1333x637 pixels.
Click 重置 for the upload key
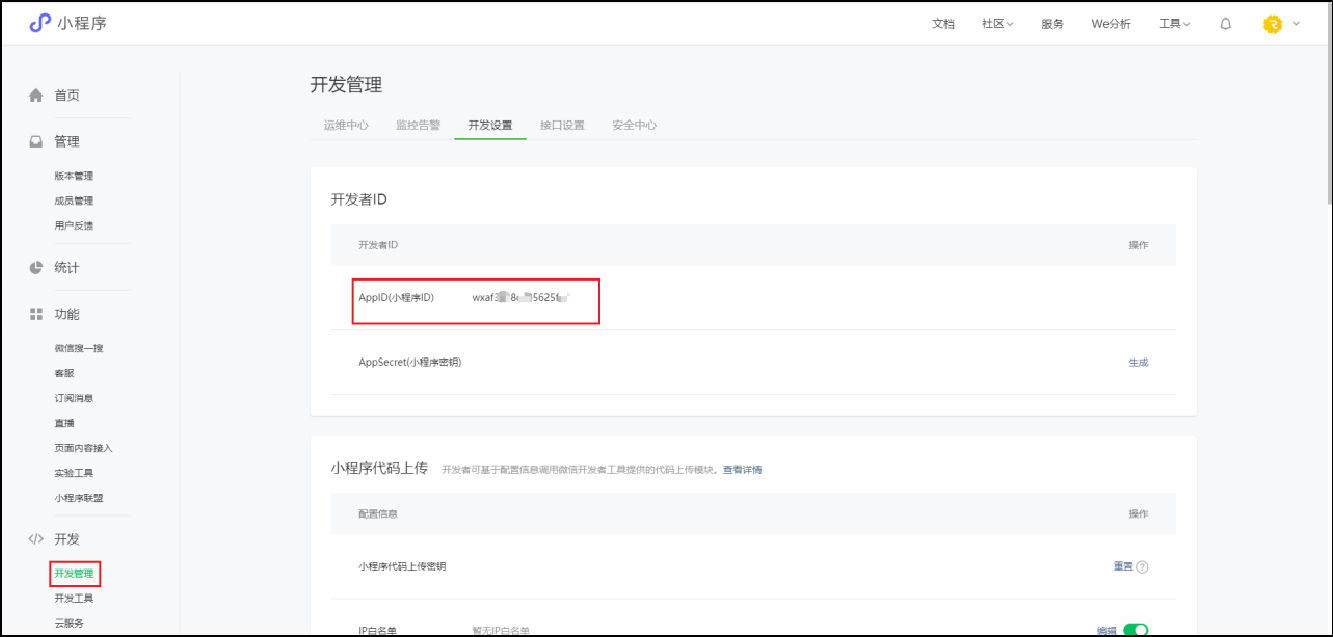[x=1123, y=567]
